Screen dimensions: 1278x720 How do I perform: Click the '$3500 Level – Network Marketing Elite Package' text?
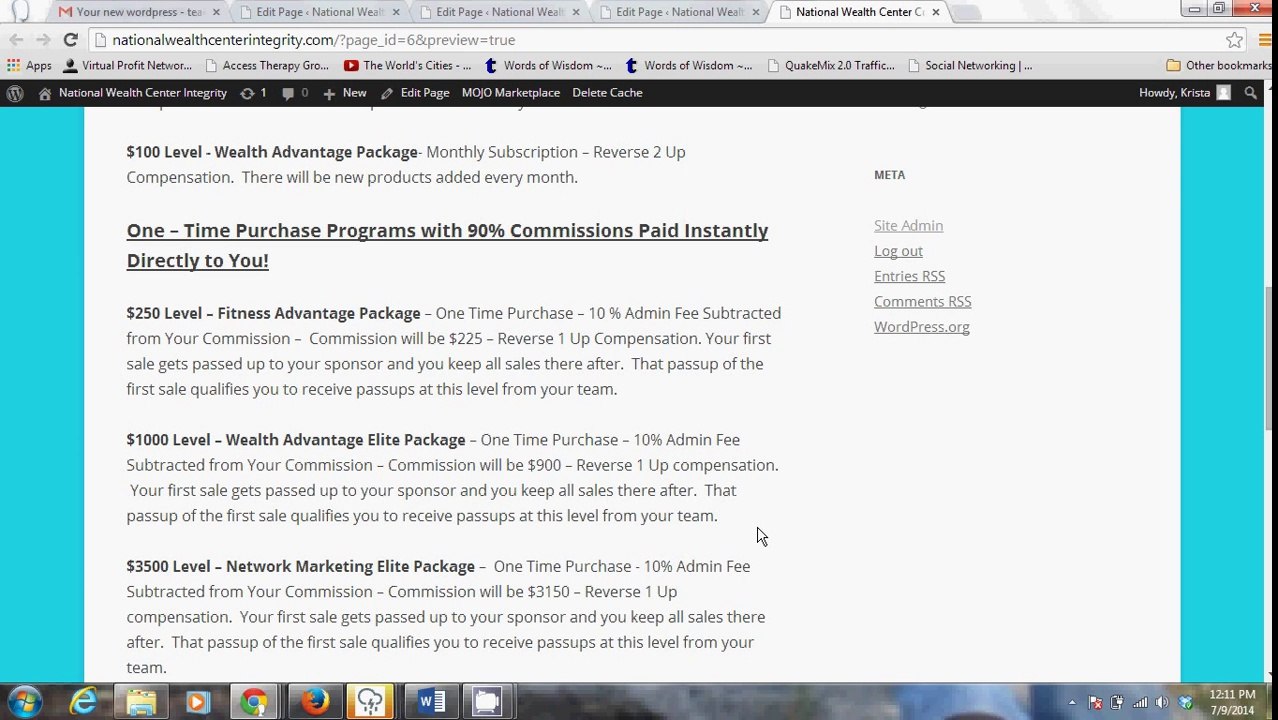(x=300, y=566)
